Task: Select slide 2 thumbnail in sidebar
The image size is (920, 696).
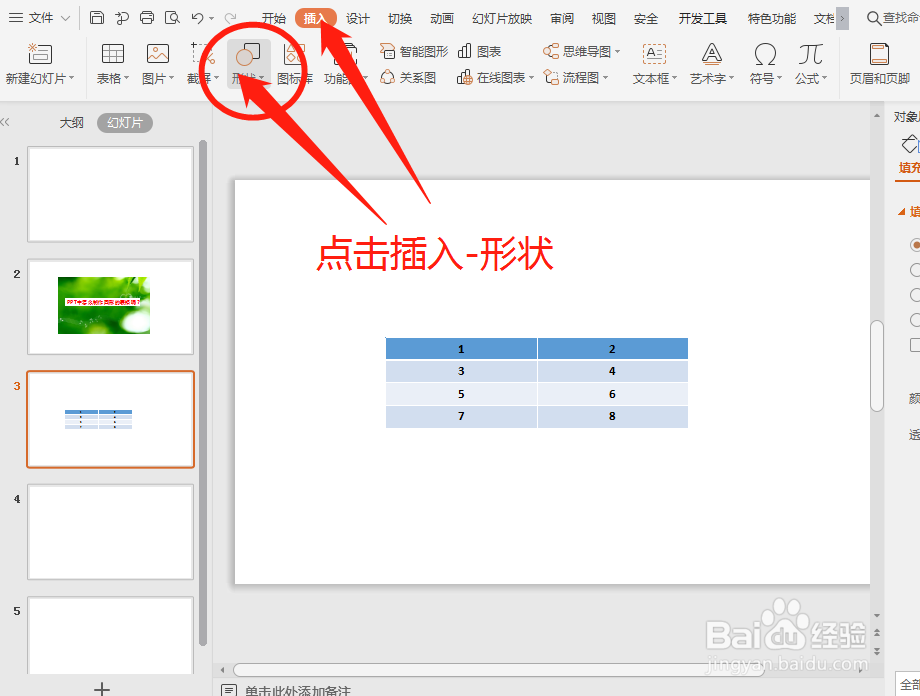Action: click(110, 307)
